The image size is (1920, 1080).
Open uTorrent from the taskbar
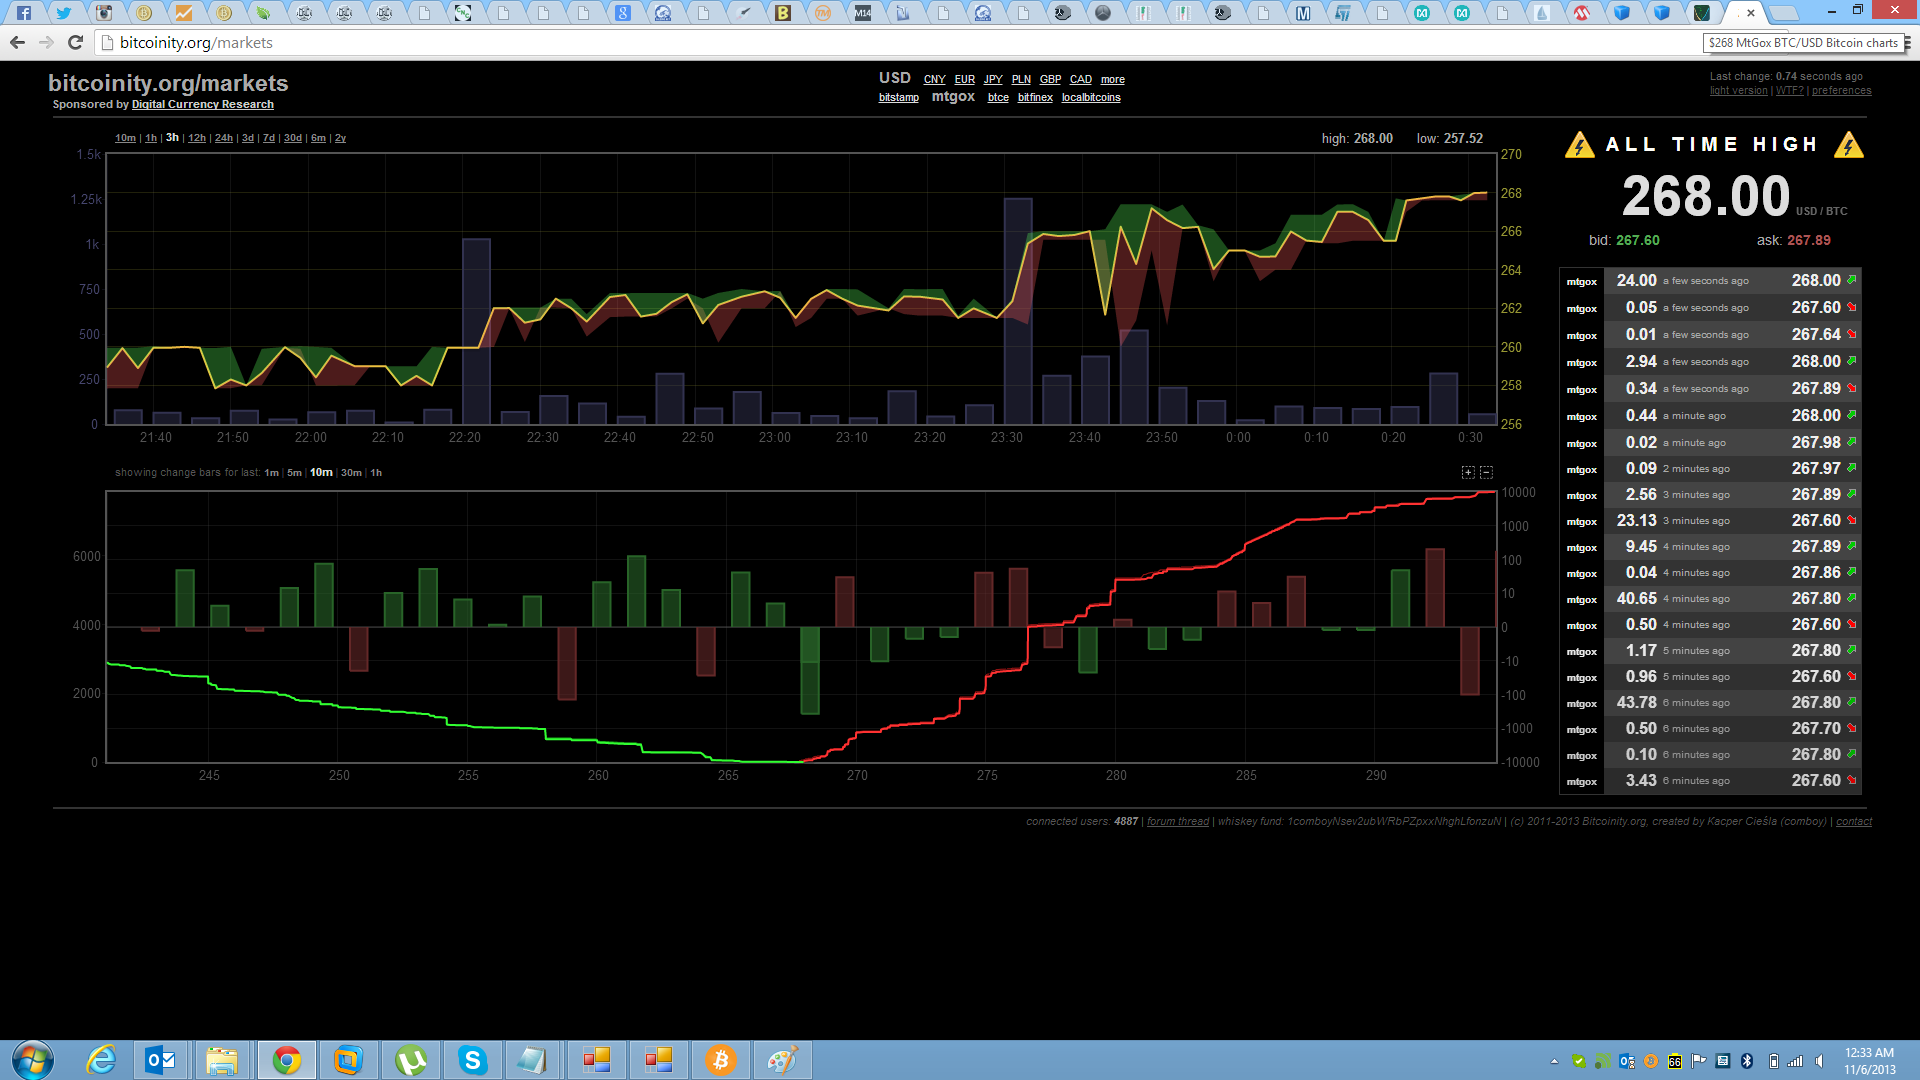point(410,1060)
